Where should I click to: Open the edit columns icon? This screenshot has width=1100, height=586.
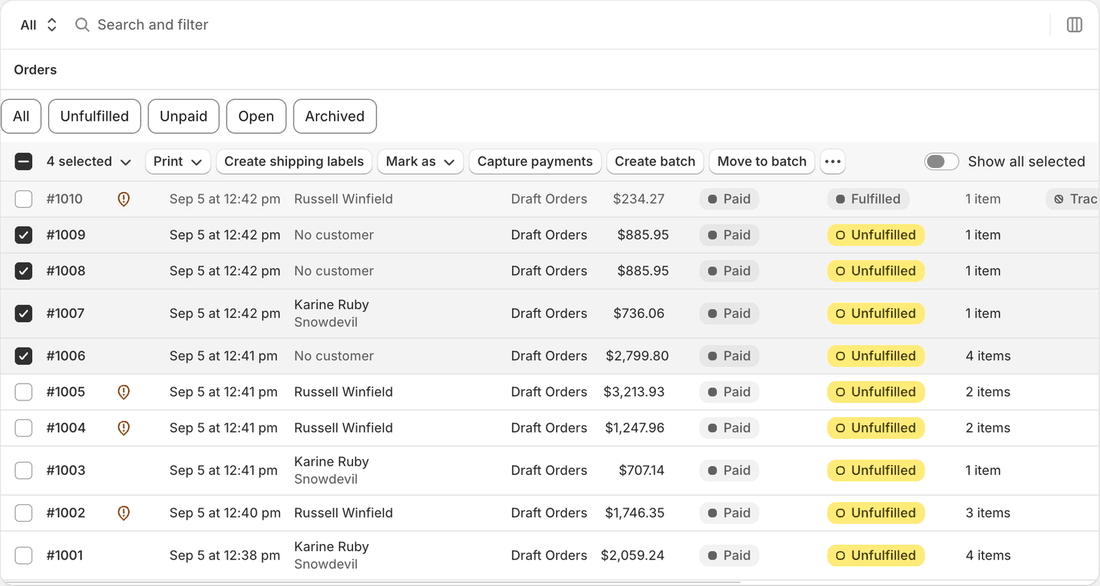point(1074,25)
